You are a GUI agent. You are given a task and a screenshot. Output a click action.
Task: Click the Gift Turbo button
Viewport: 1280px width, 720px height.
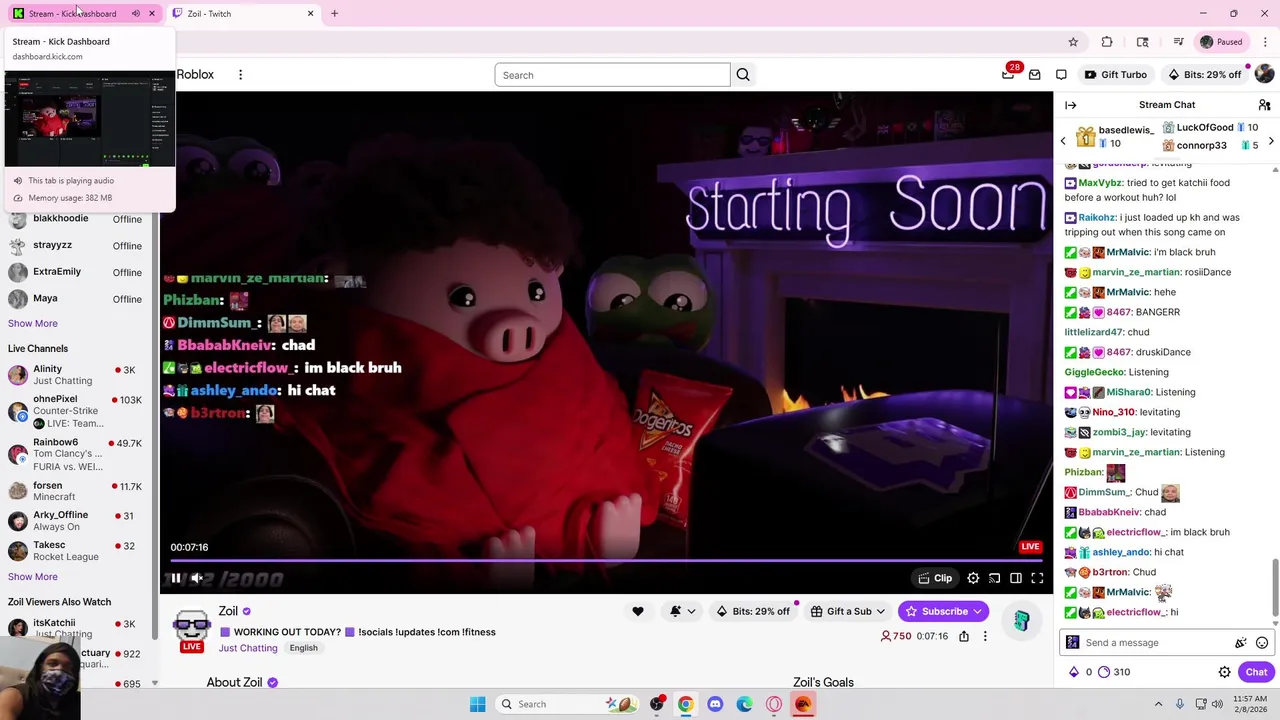pos(1115,75)
